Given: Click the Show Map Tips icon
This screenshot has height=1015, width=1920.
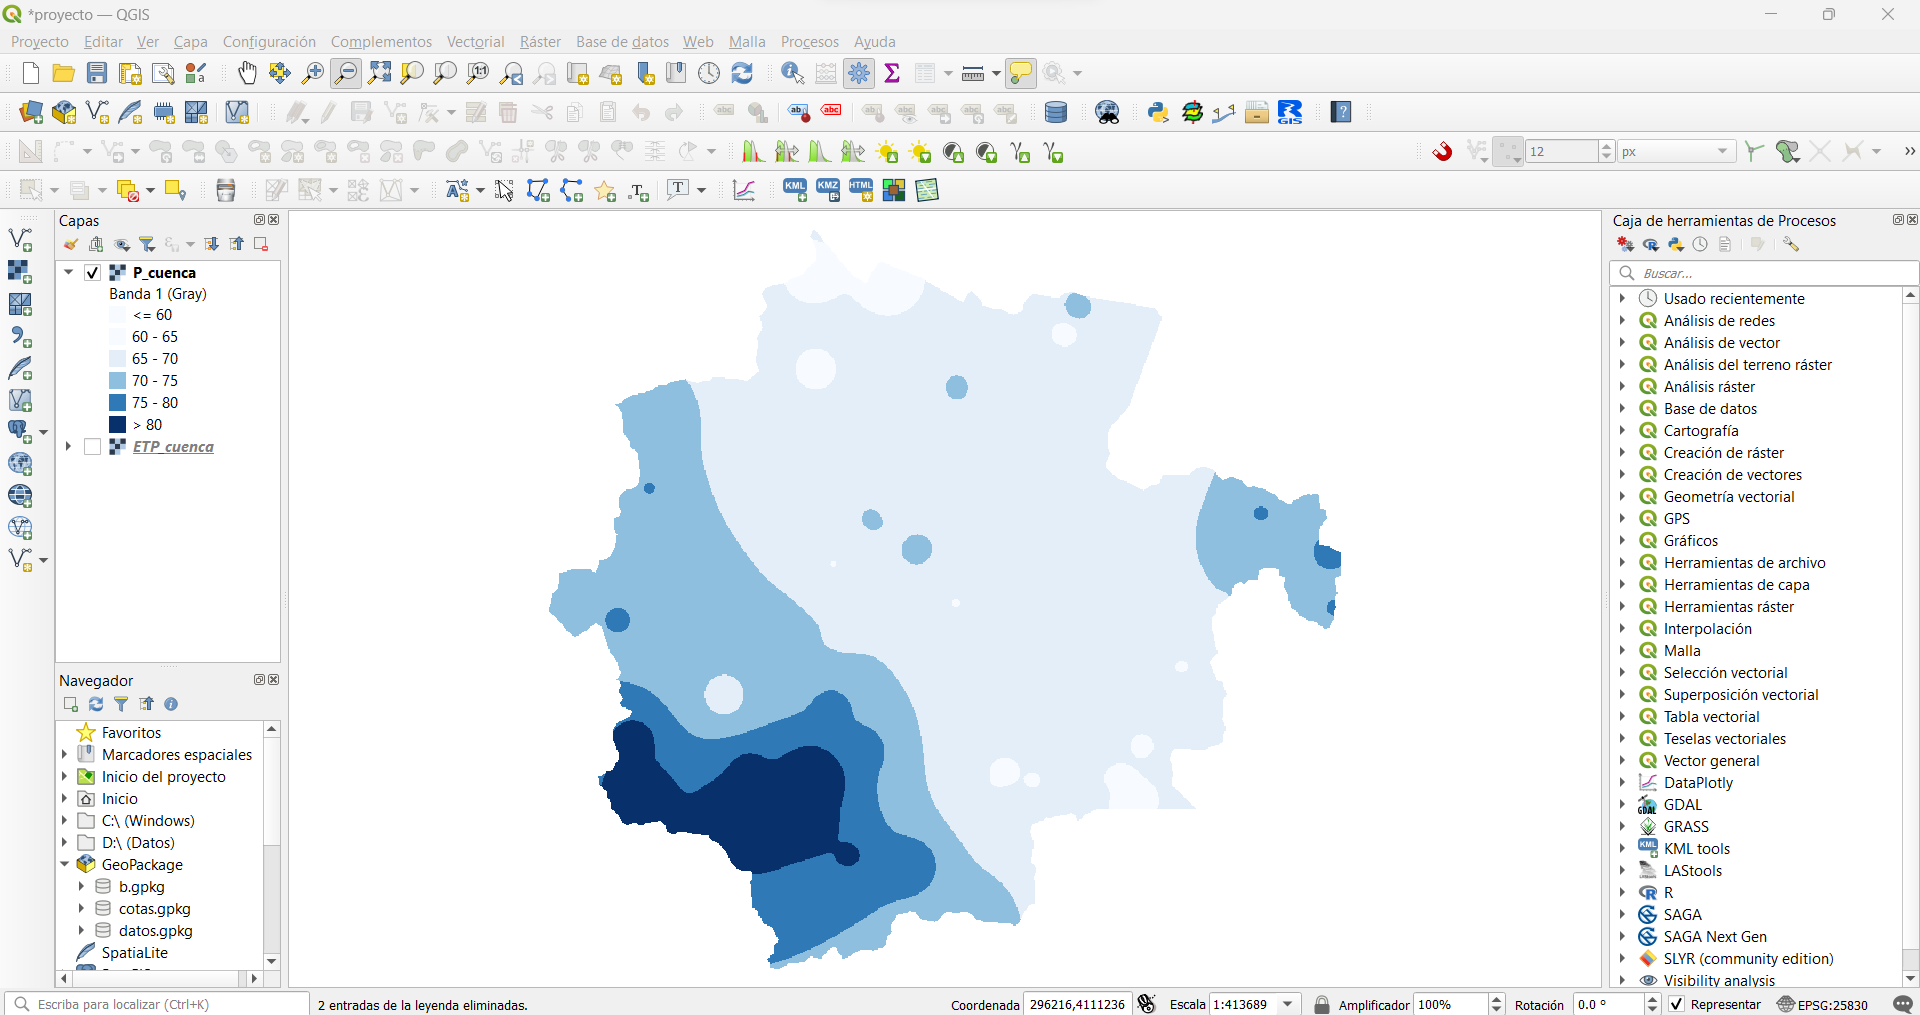Looking at the screenshot, I should click(x=1021, y=73).
